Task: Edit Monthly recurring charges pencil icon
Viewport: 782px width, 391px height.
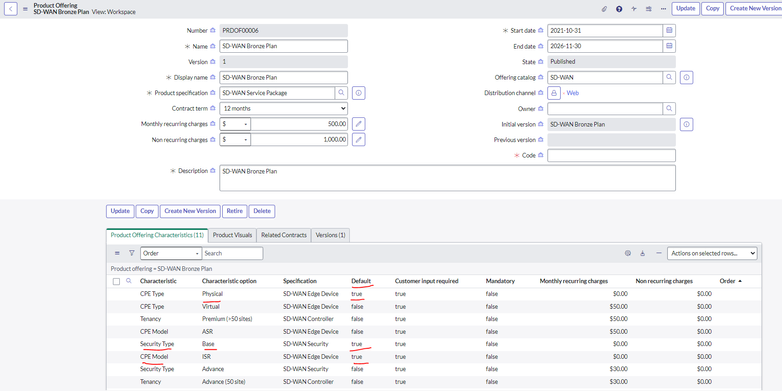Action: 359,124
